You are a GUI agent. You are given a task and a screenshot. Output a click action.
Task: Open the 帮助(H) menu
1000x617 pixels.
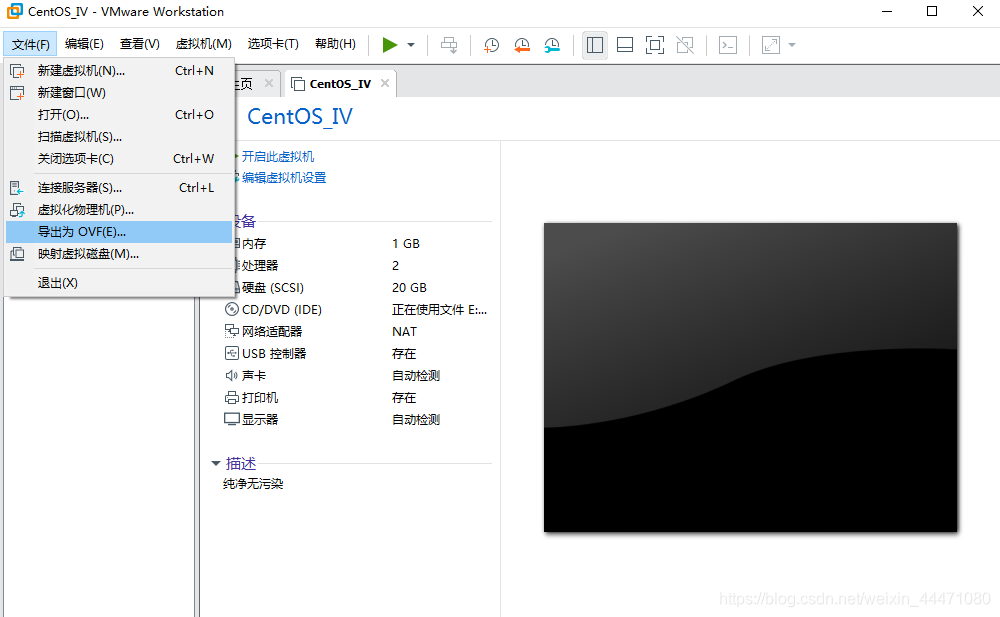tap(335, 44)
